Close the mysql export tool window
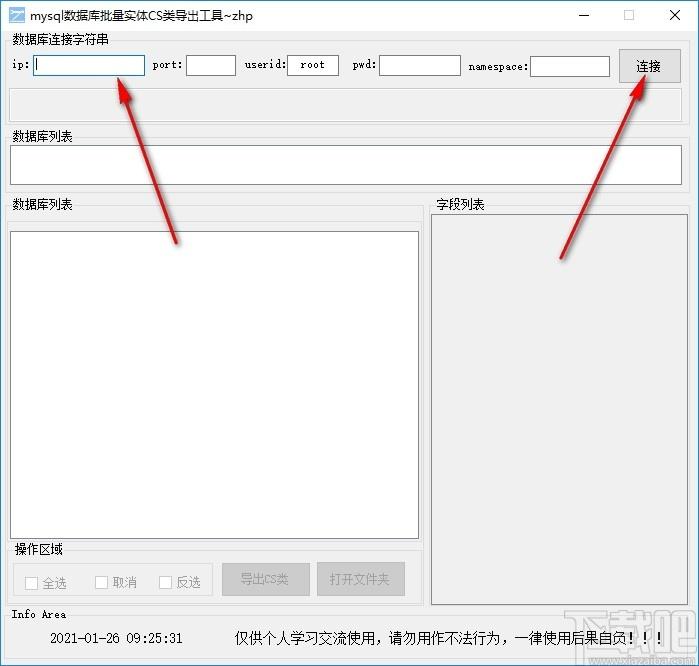699x666 pixels. point(674,15)
